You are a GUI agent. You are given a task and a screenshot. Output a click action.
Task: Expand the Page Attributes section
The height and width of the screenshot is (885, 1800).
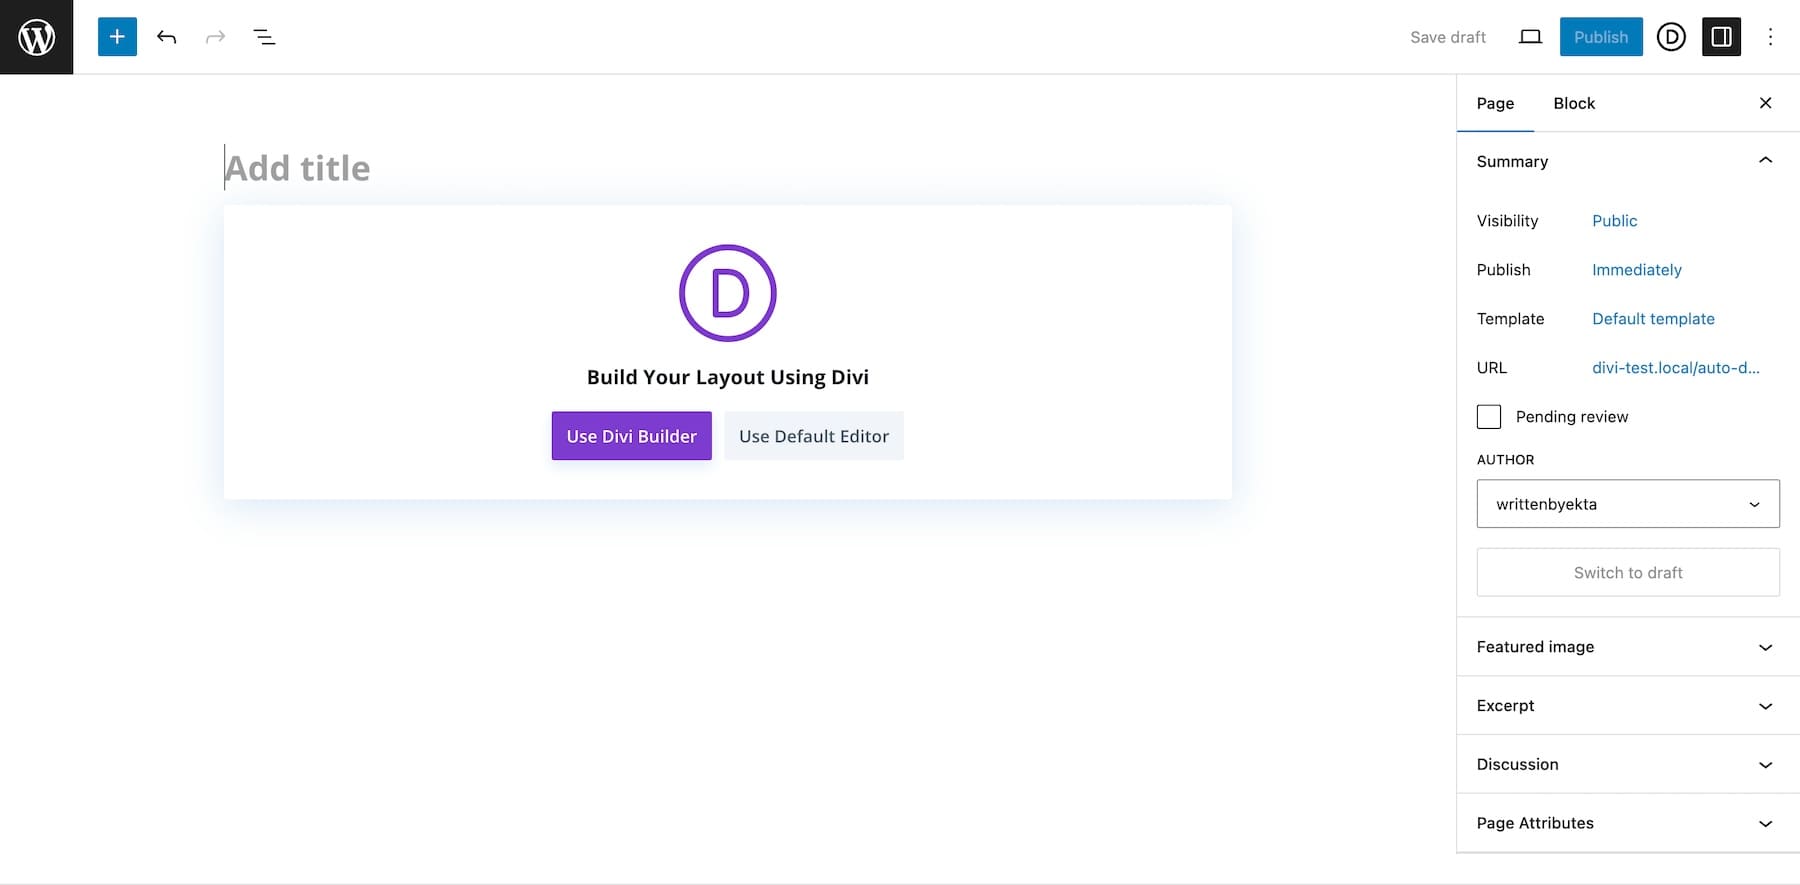pos(1628,823)
